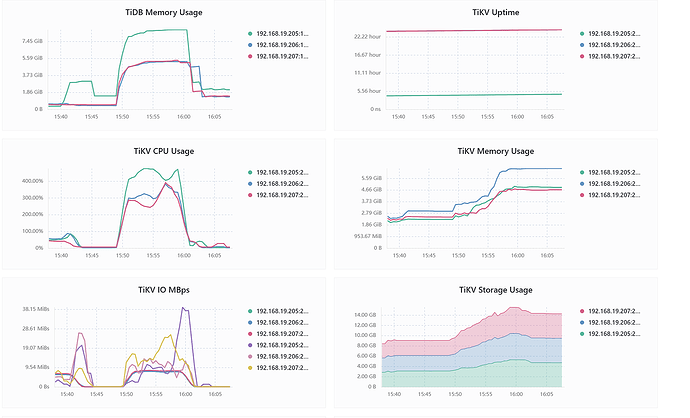Click blue color dot in TiKV Memory Usage legend

click(x=582, y=184)
